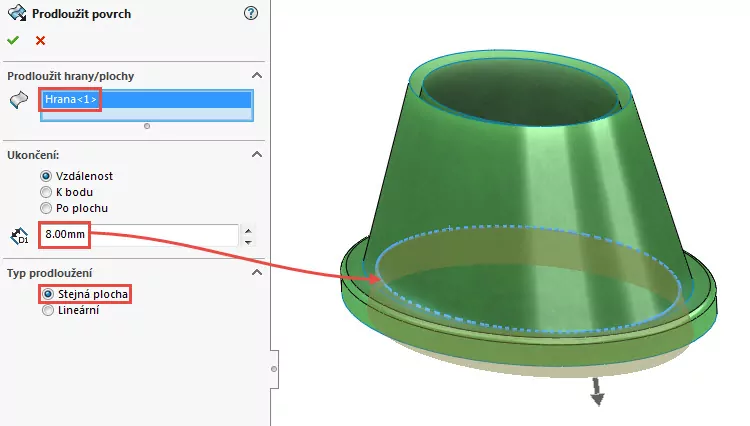Click the selection box resize handle dot
The height and width of the screenshot is (426, 750).
[x=147, y=126]
